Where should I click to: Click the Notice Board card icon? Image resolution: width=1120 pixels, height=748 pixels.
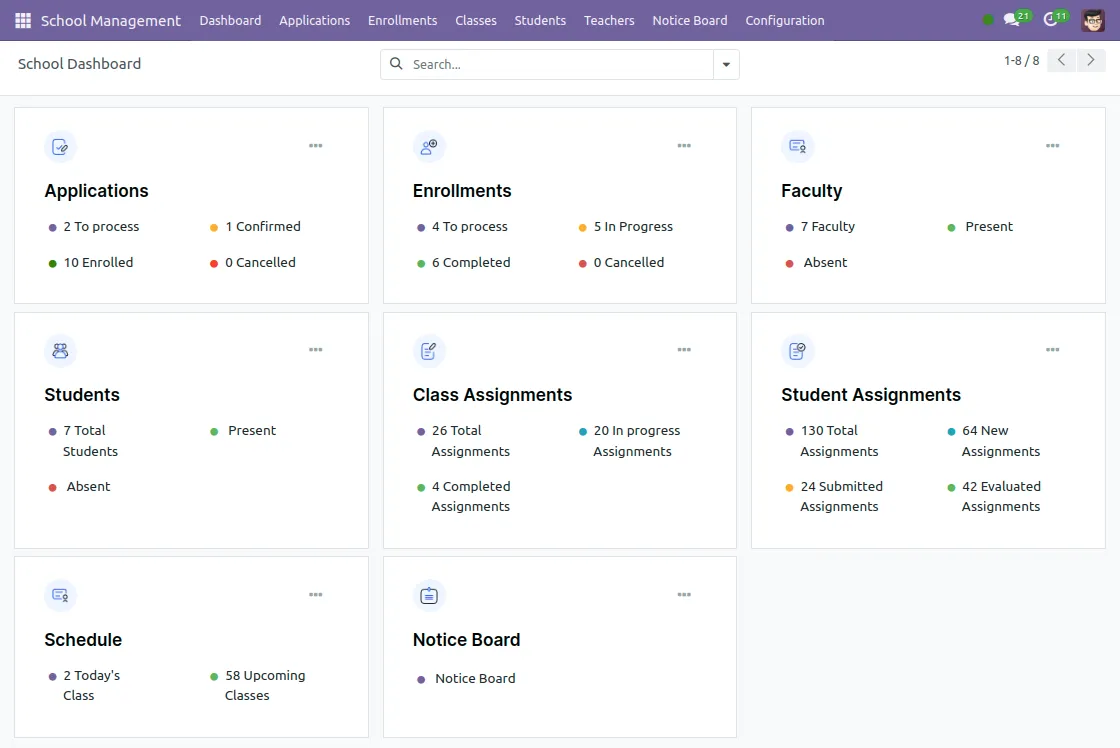[x=429, y=596]
